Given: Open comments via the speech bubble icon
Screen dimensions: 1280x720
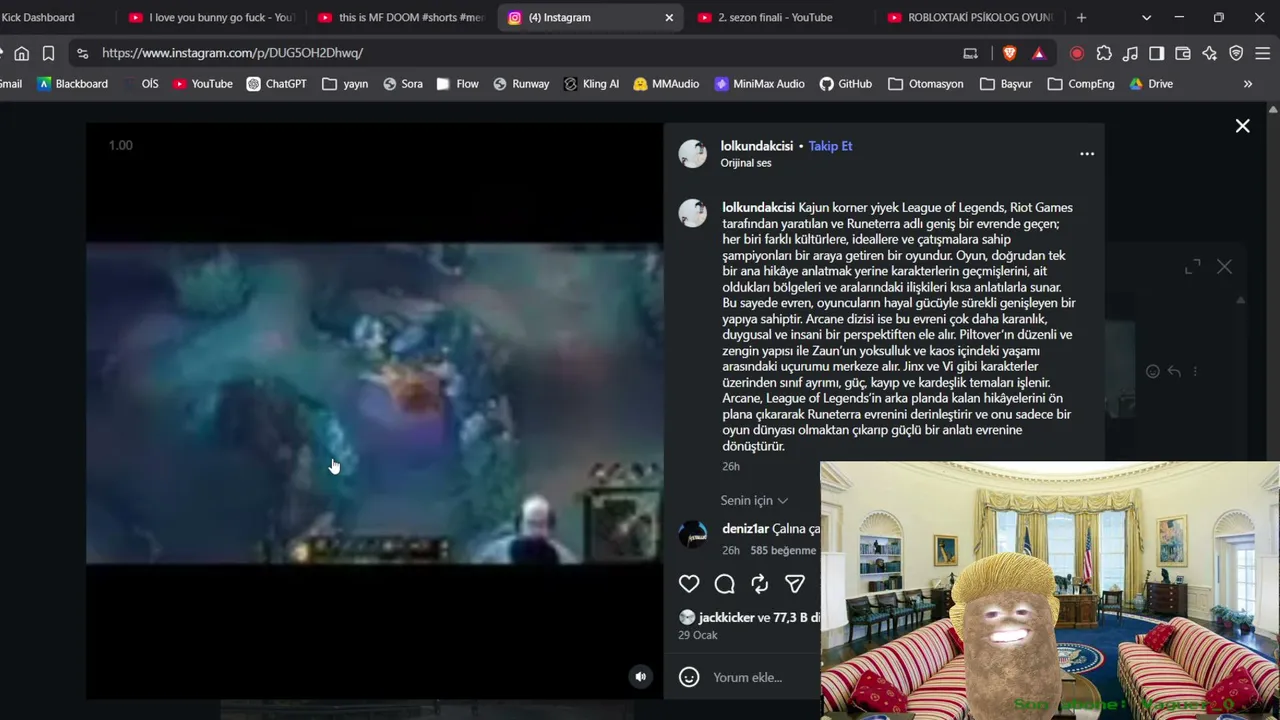Looking at the screenshot, I should 725,584.
